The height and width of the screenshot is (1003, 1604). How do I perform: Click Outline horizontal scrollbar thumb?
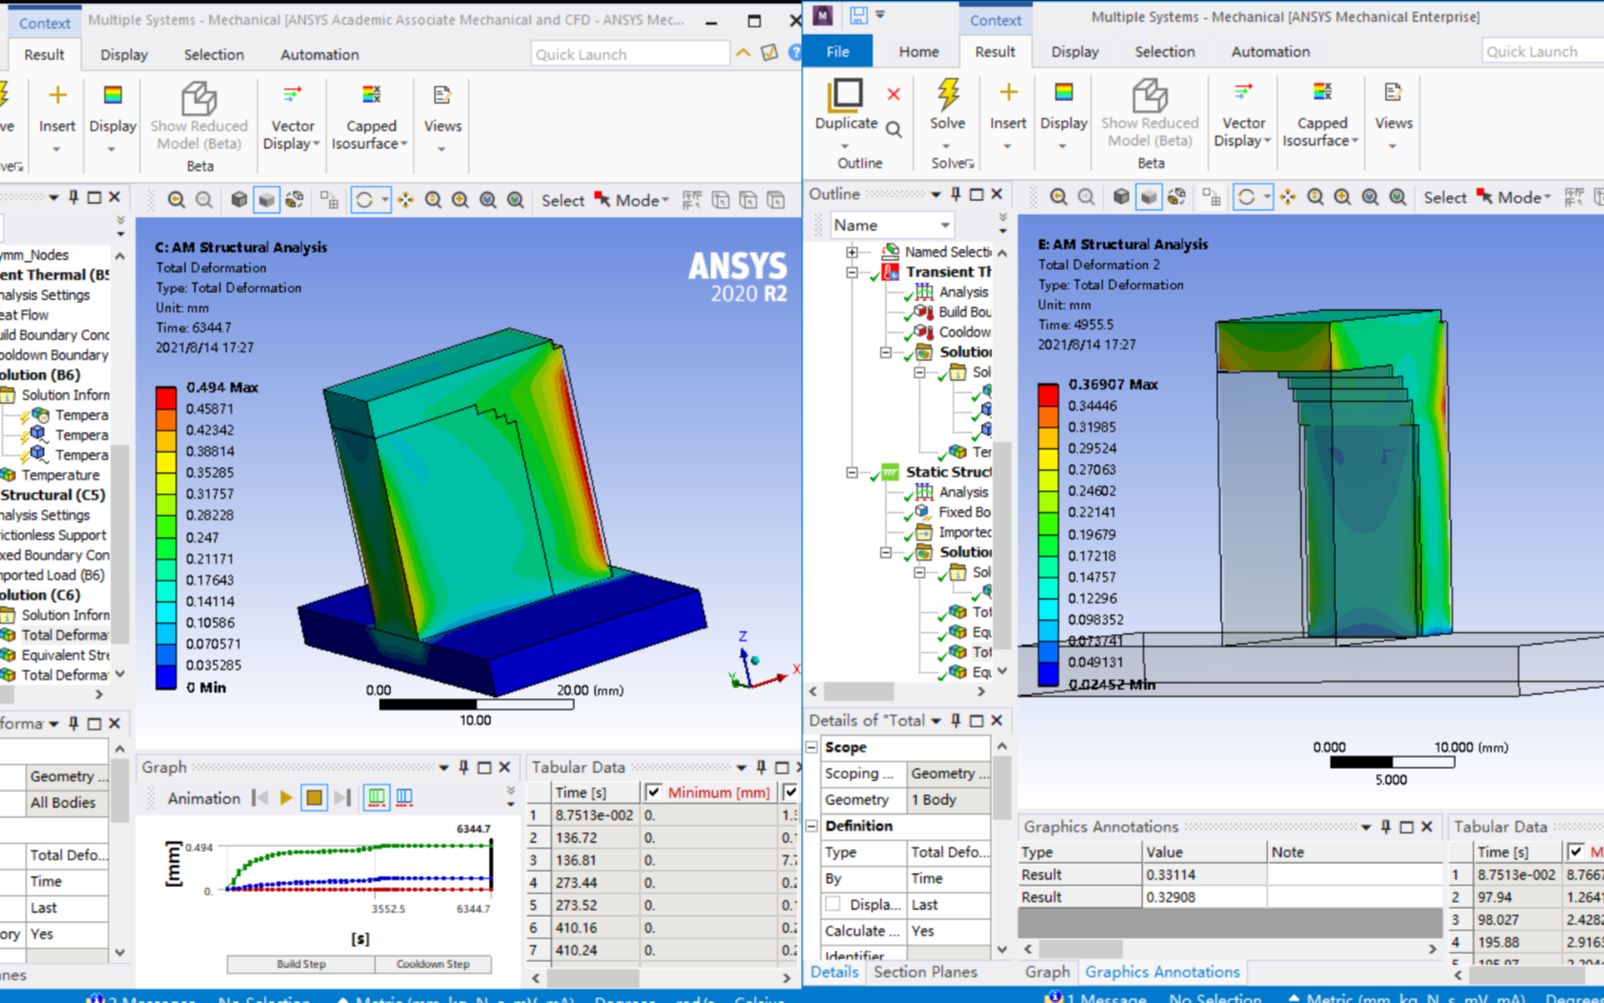[859, 691]
